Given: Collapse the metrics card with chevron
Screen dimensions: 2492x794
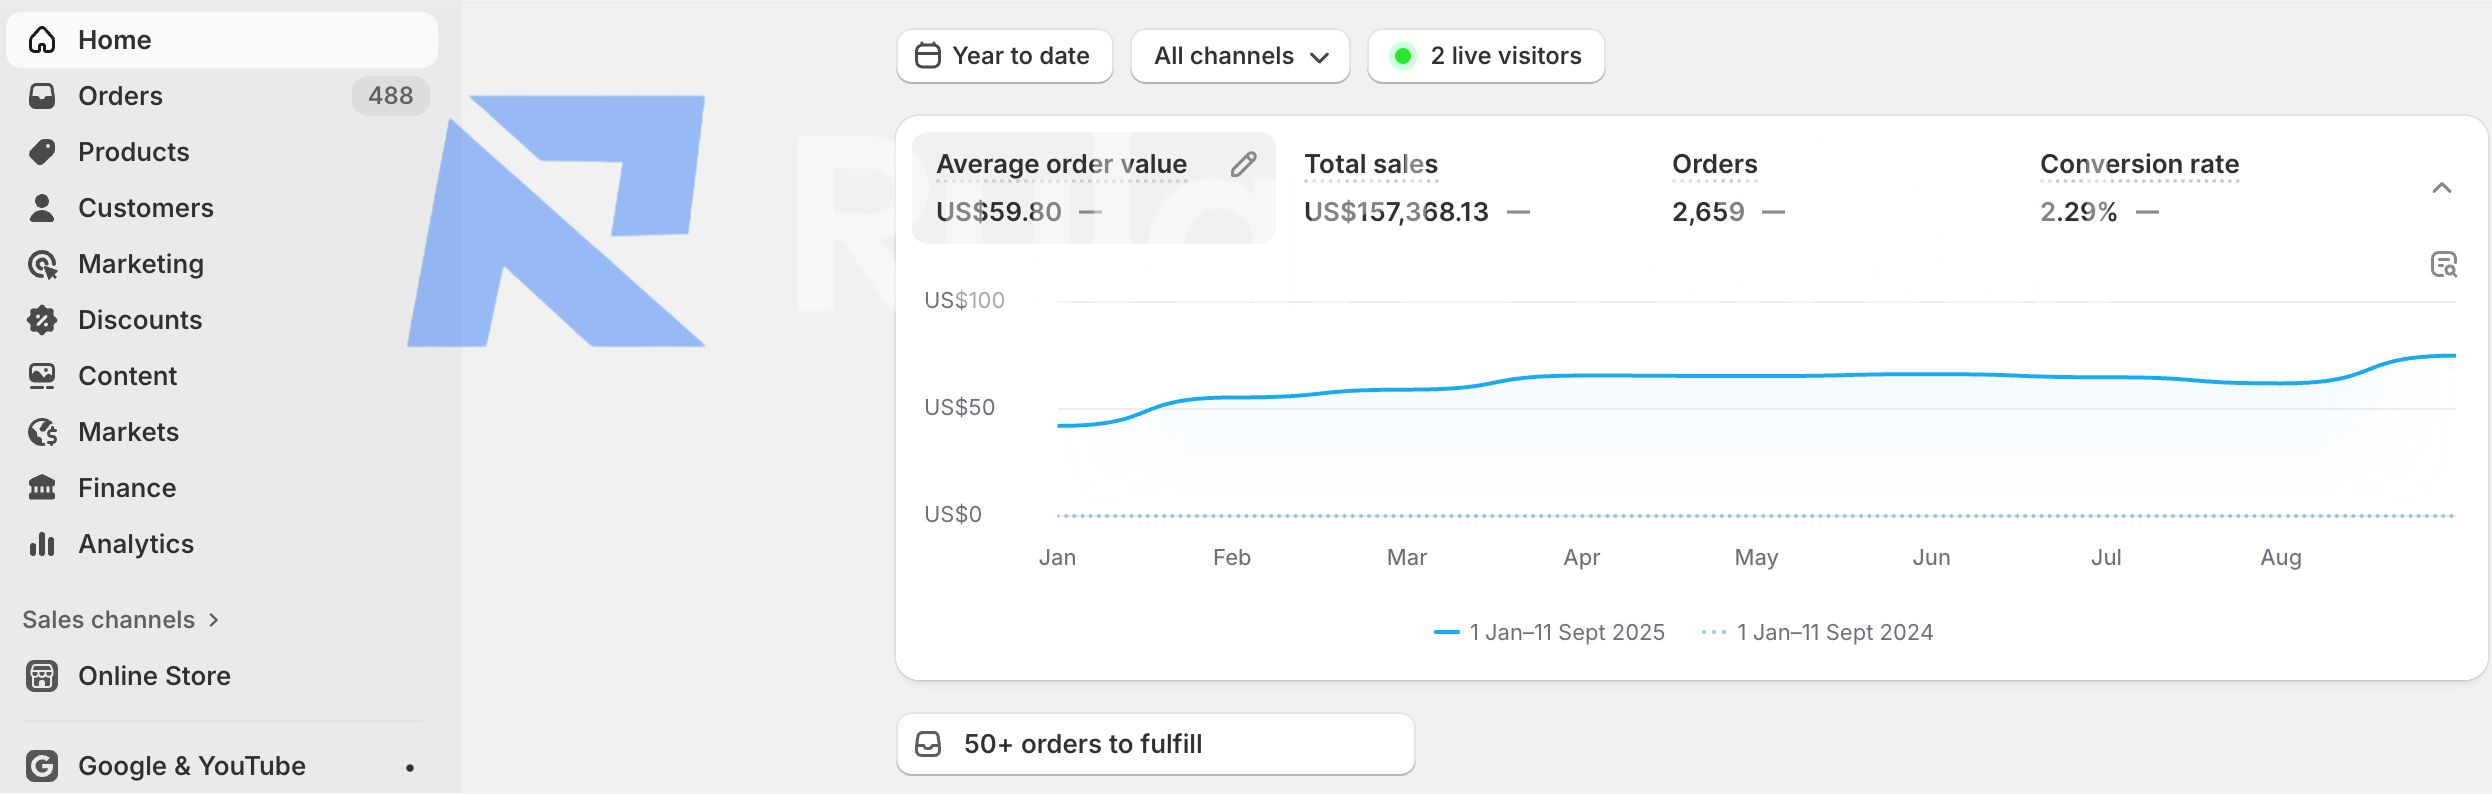Looking at the screenshot, I should click(2441, 188).
